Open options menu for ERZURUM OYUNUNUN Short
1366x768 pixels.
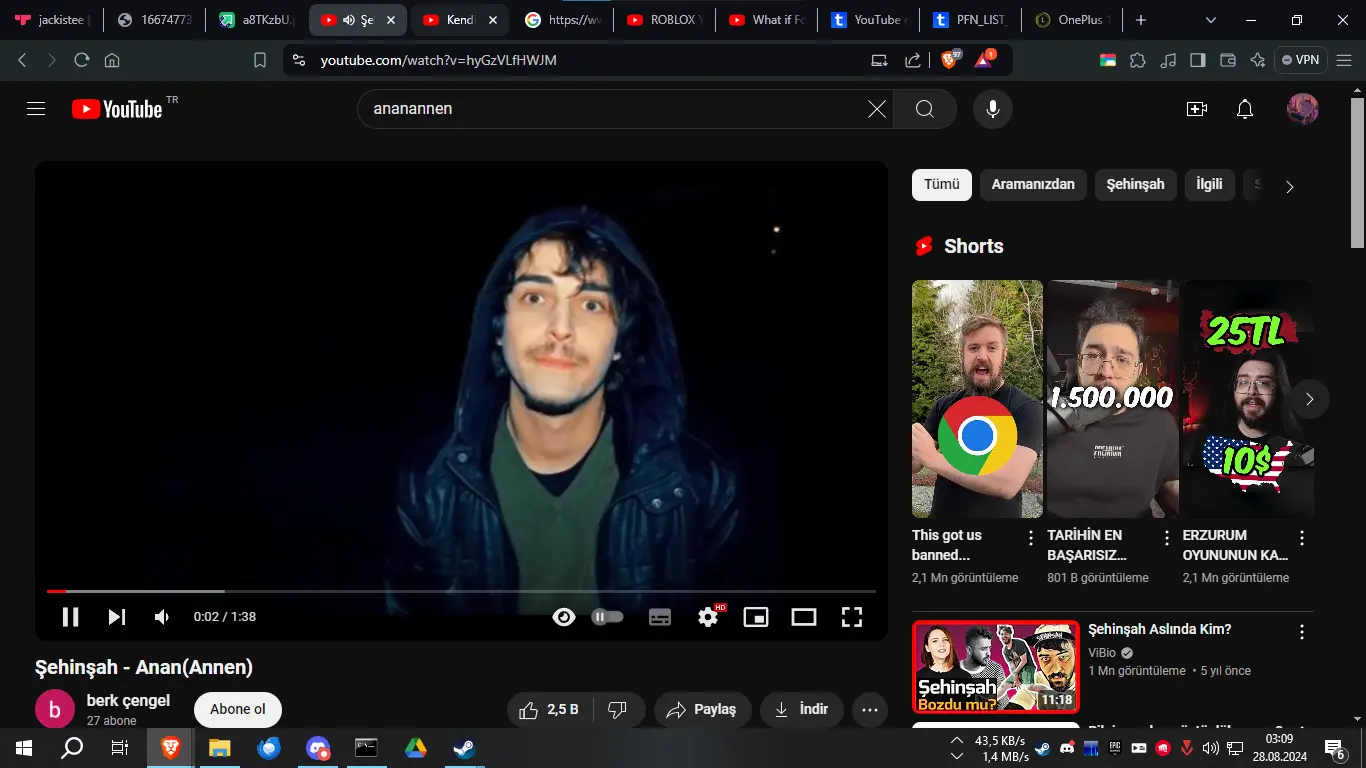click(1302, 538)
